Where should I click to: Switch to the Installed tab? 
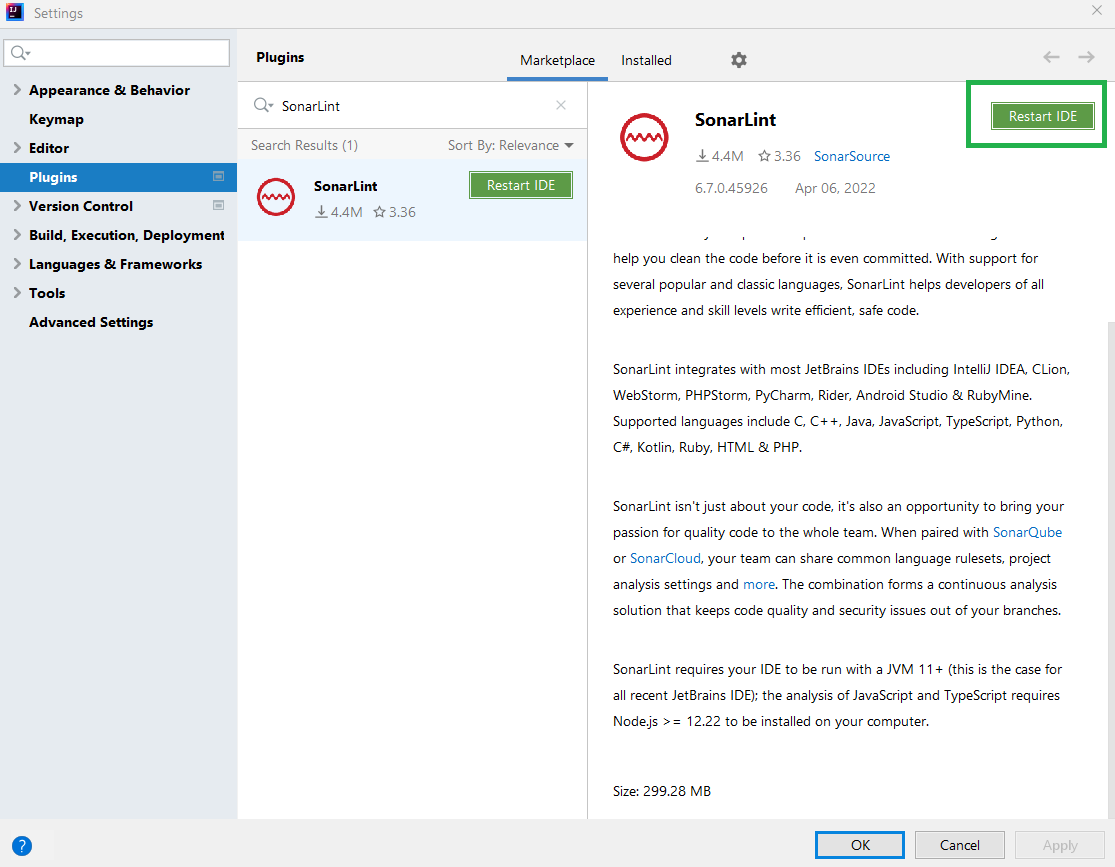[x=646, y=60]
